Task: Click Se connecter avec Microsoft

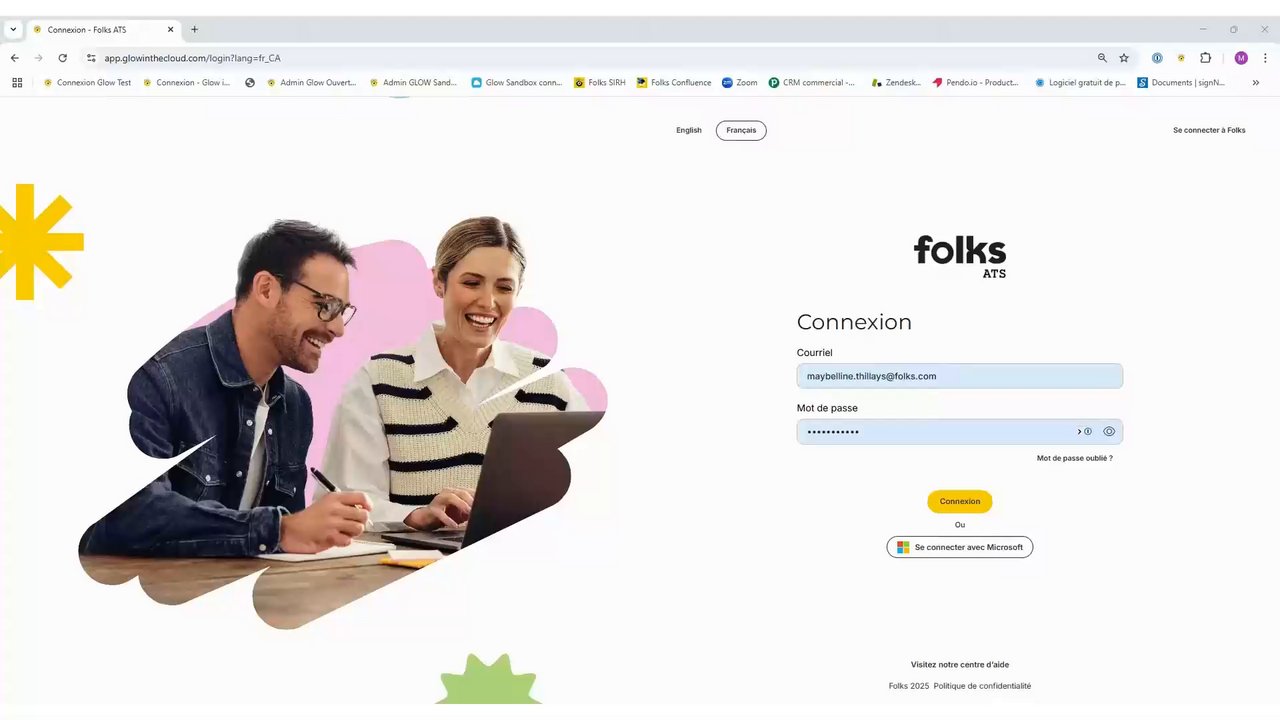Action: pyautogui.click(x=960, y=547)
